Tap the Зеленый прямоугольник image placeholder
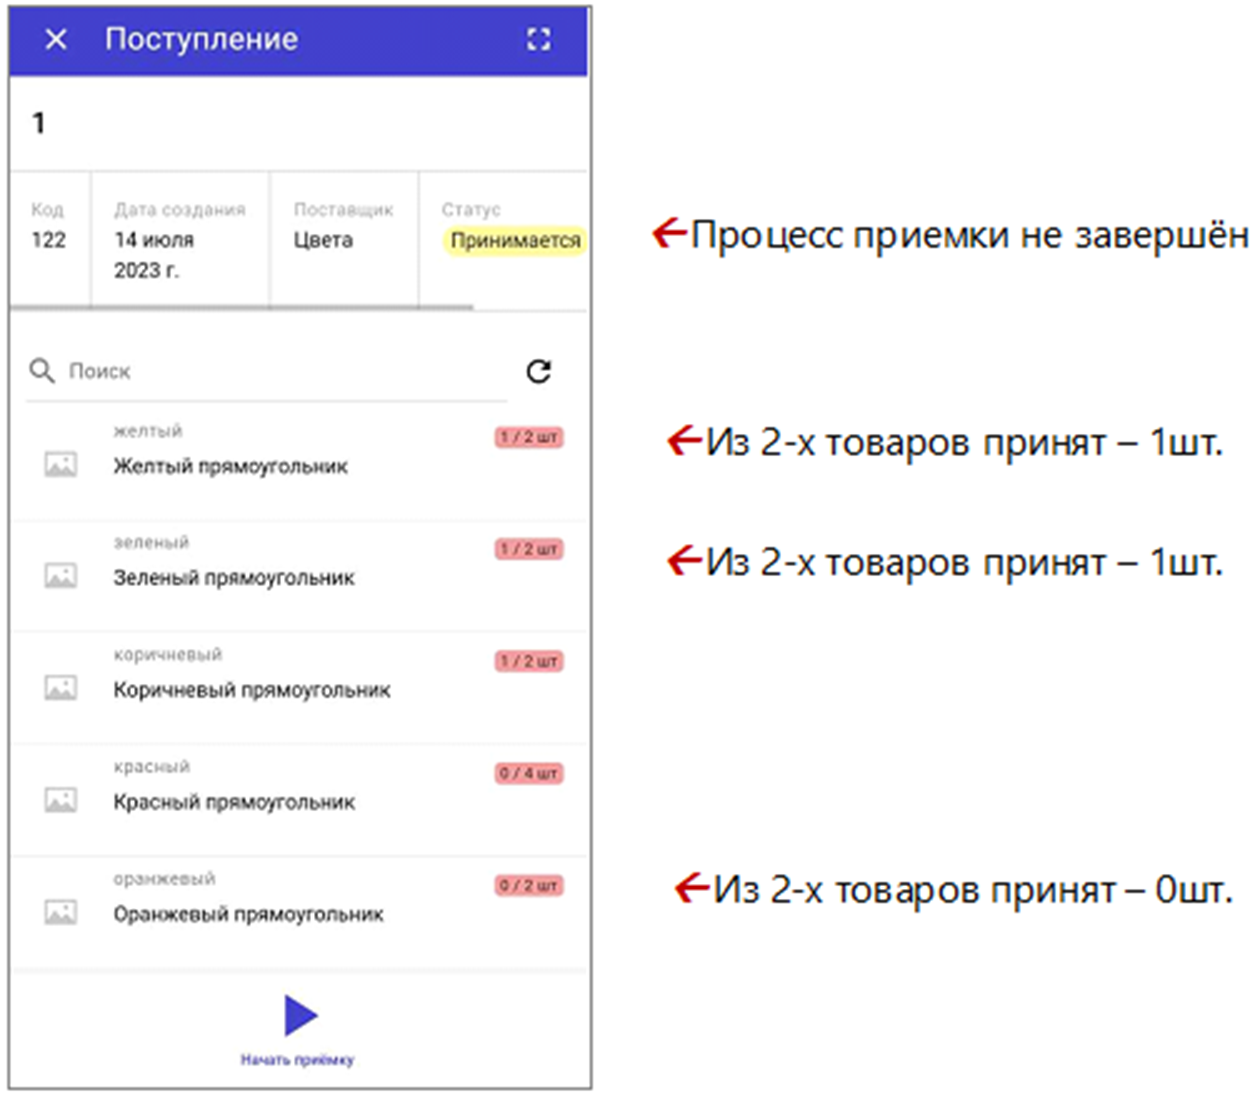 click(60, 574)
